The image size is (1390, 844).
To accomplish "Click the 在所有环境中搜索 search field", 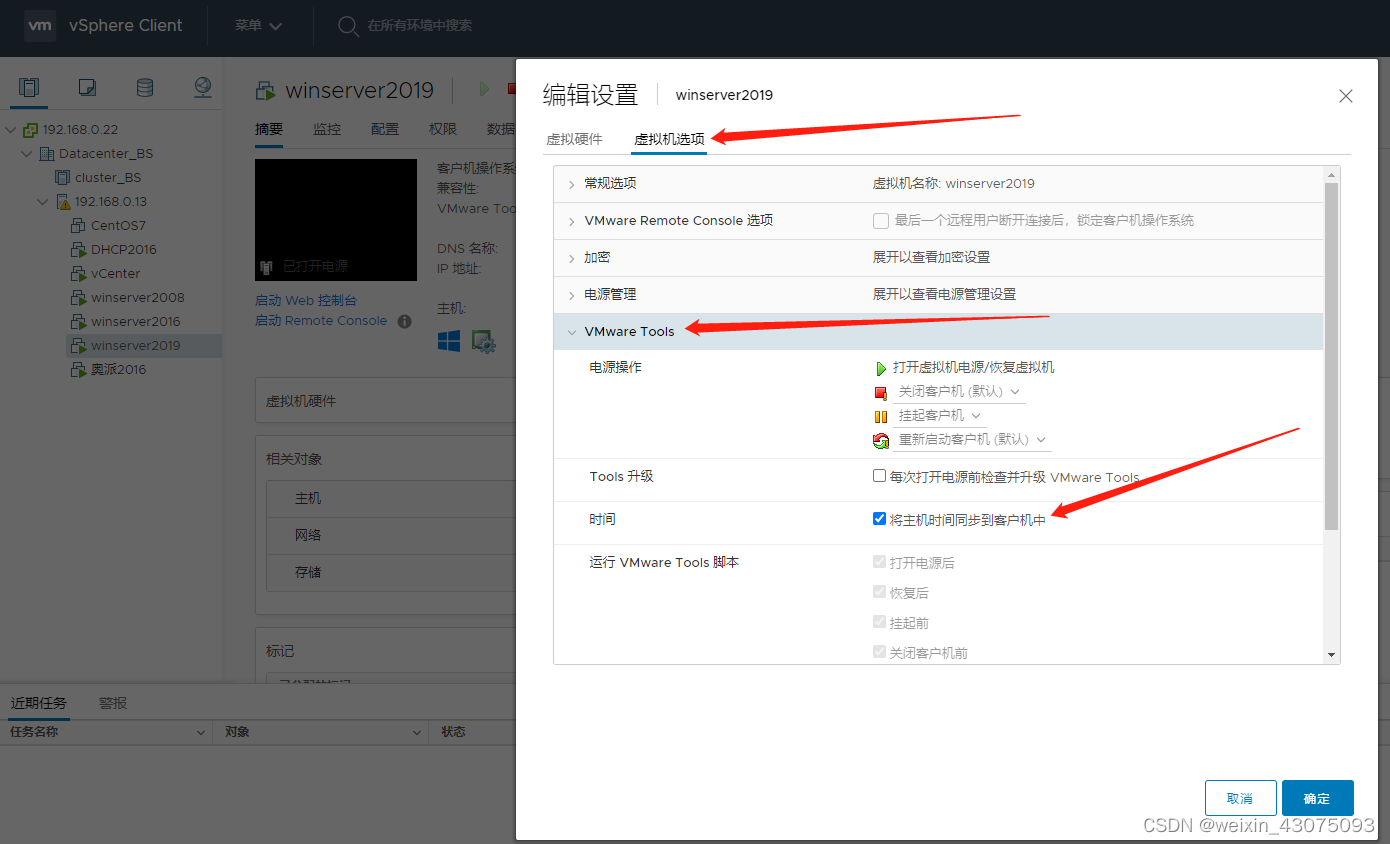I will [419, 26].
